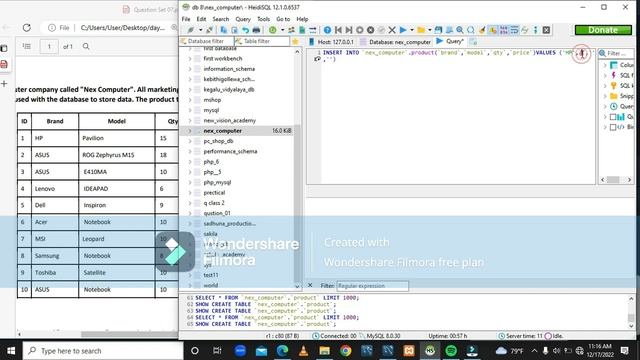Expand the mshop database node
Image resolution: width=640 pixels, height=360 pixels.
pyautogui.click(x=190, y=100)
